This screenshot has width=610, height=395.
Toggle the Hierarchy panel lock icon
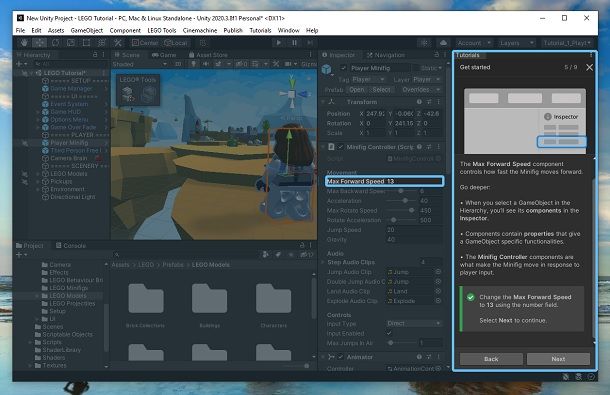95,55
